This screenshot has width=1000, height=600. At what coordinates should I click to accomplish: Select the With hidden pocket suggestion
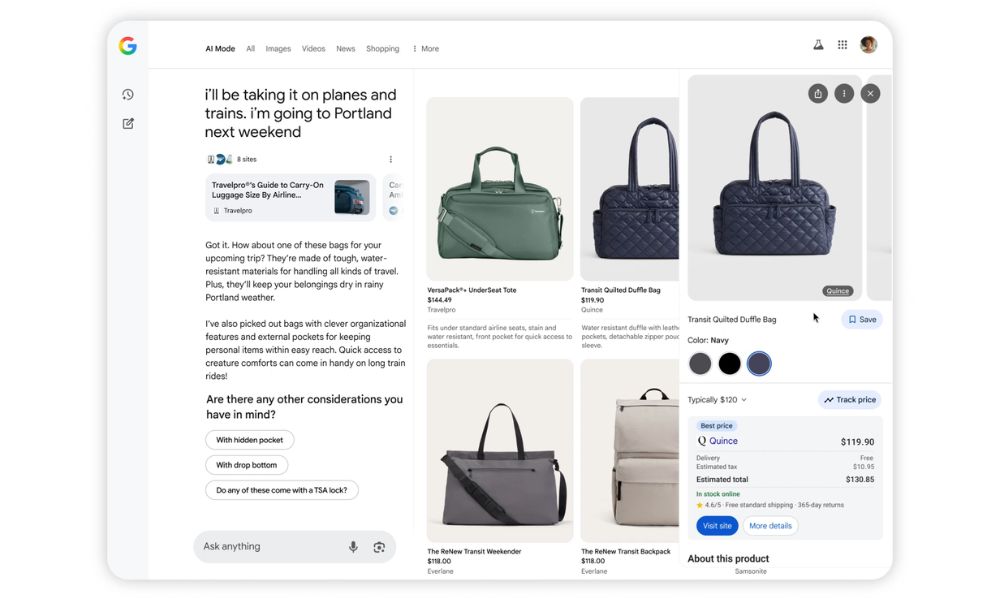click(x=249, y=440)
